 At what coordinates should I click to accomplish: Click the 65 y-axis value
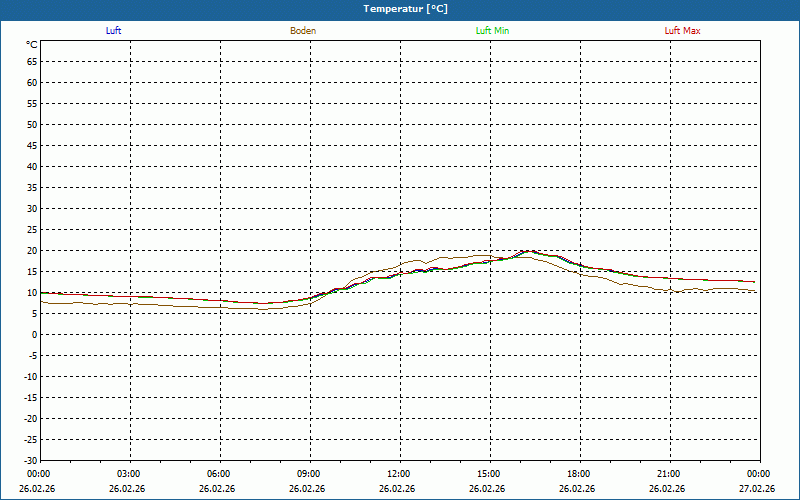pyautogui.click(x=32, y=62)
